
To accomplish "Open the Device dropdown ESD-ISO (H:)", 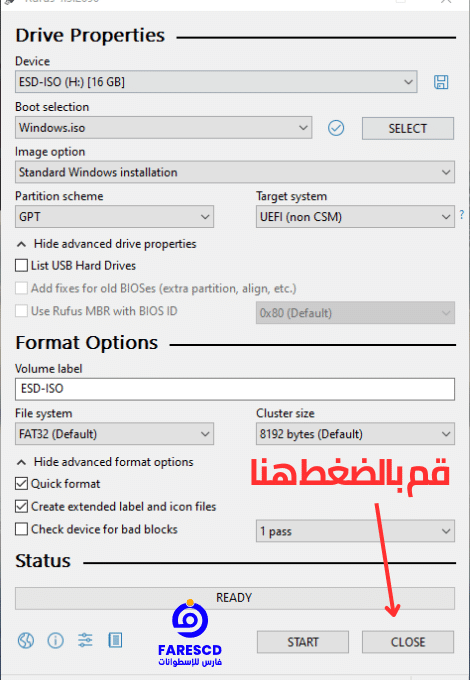I will [x=216, y=82].
